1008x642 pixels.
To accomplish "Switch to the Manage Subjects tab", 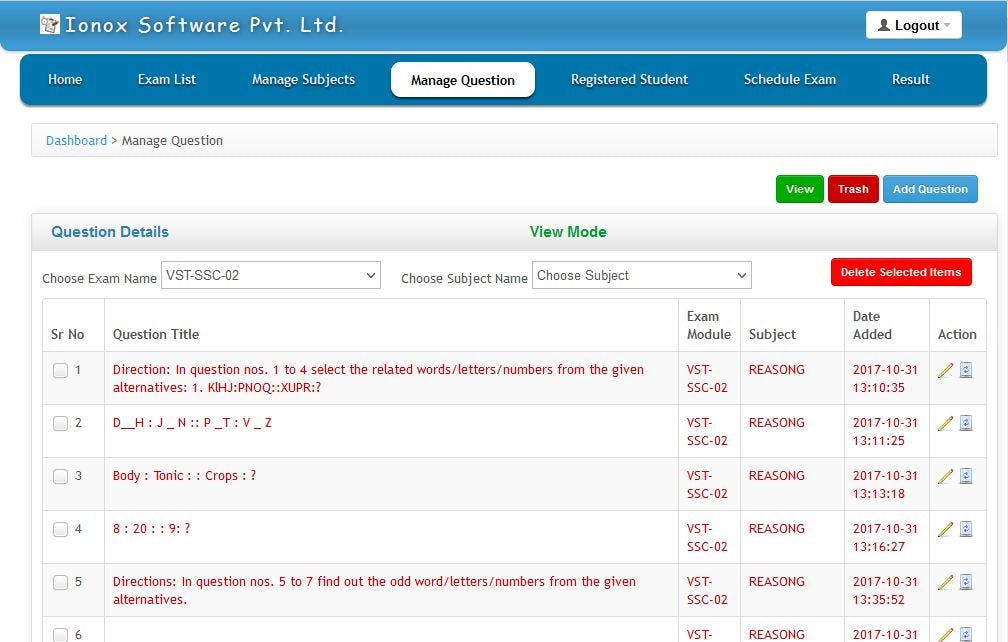I will pos(303,79).
